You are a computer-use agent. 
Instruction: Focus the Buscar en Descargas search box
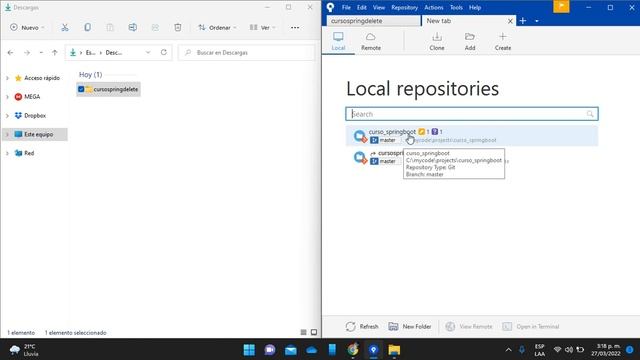click(x=247, y=53)
